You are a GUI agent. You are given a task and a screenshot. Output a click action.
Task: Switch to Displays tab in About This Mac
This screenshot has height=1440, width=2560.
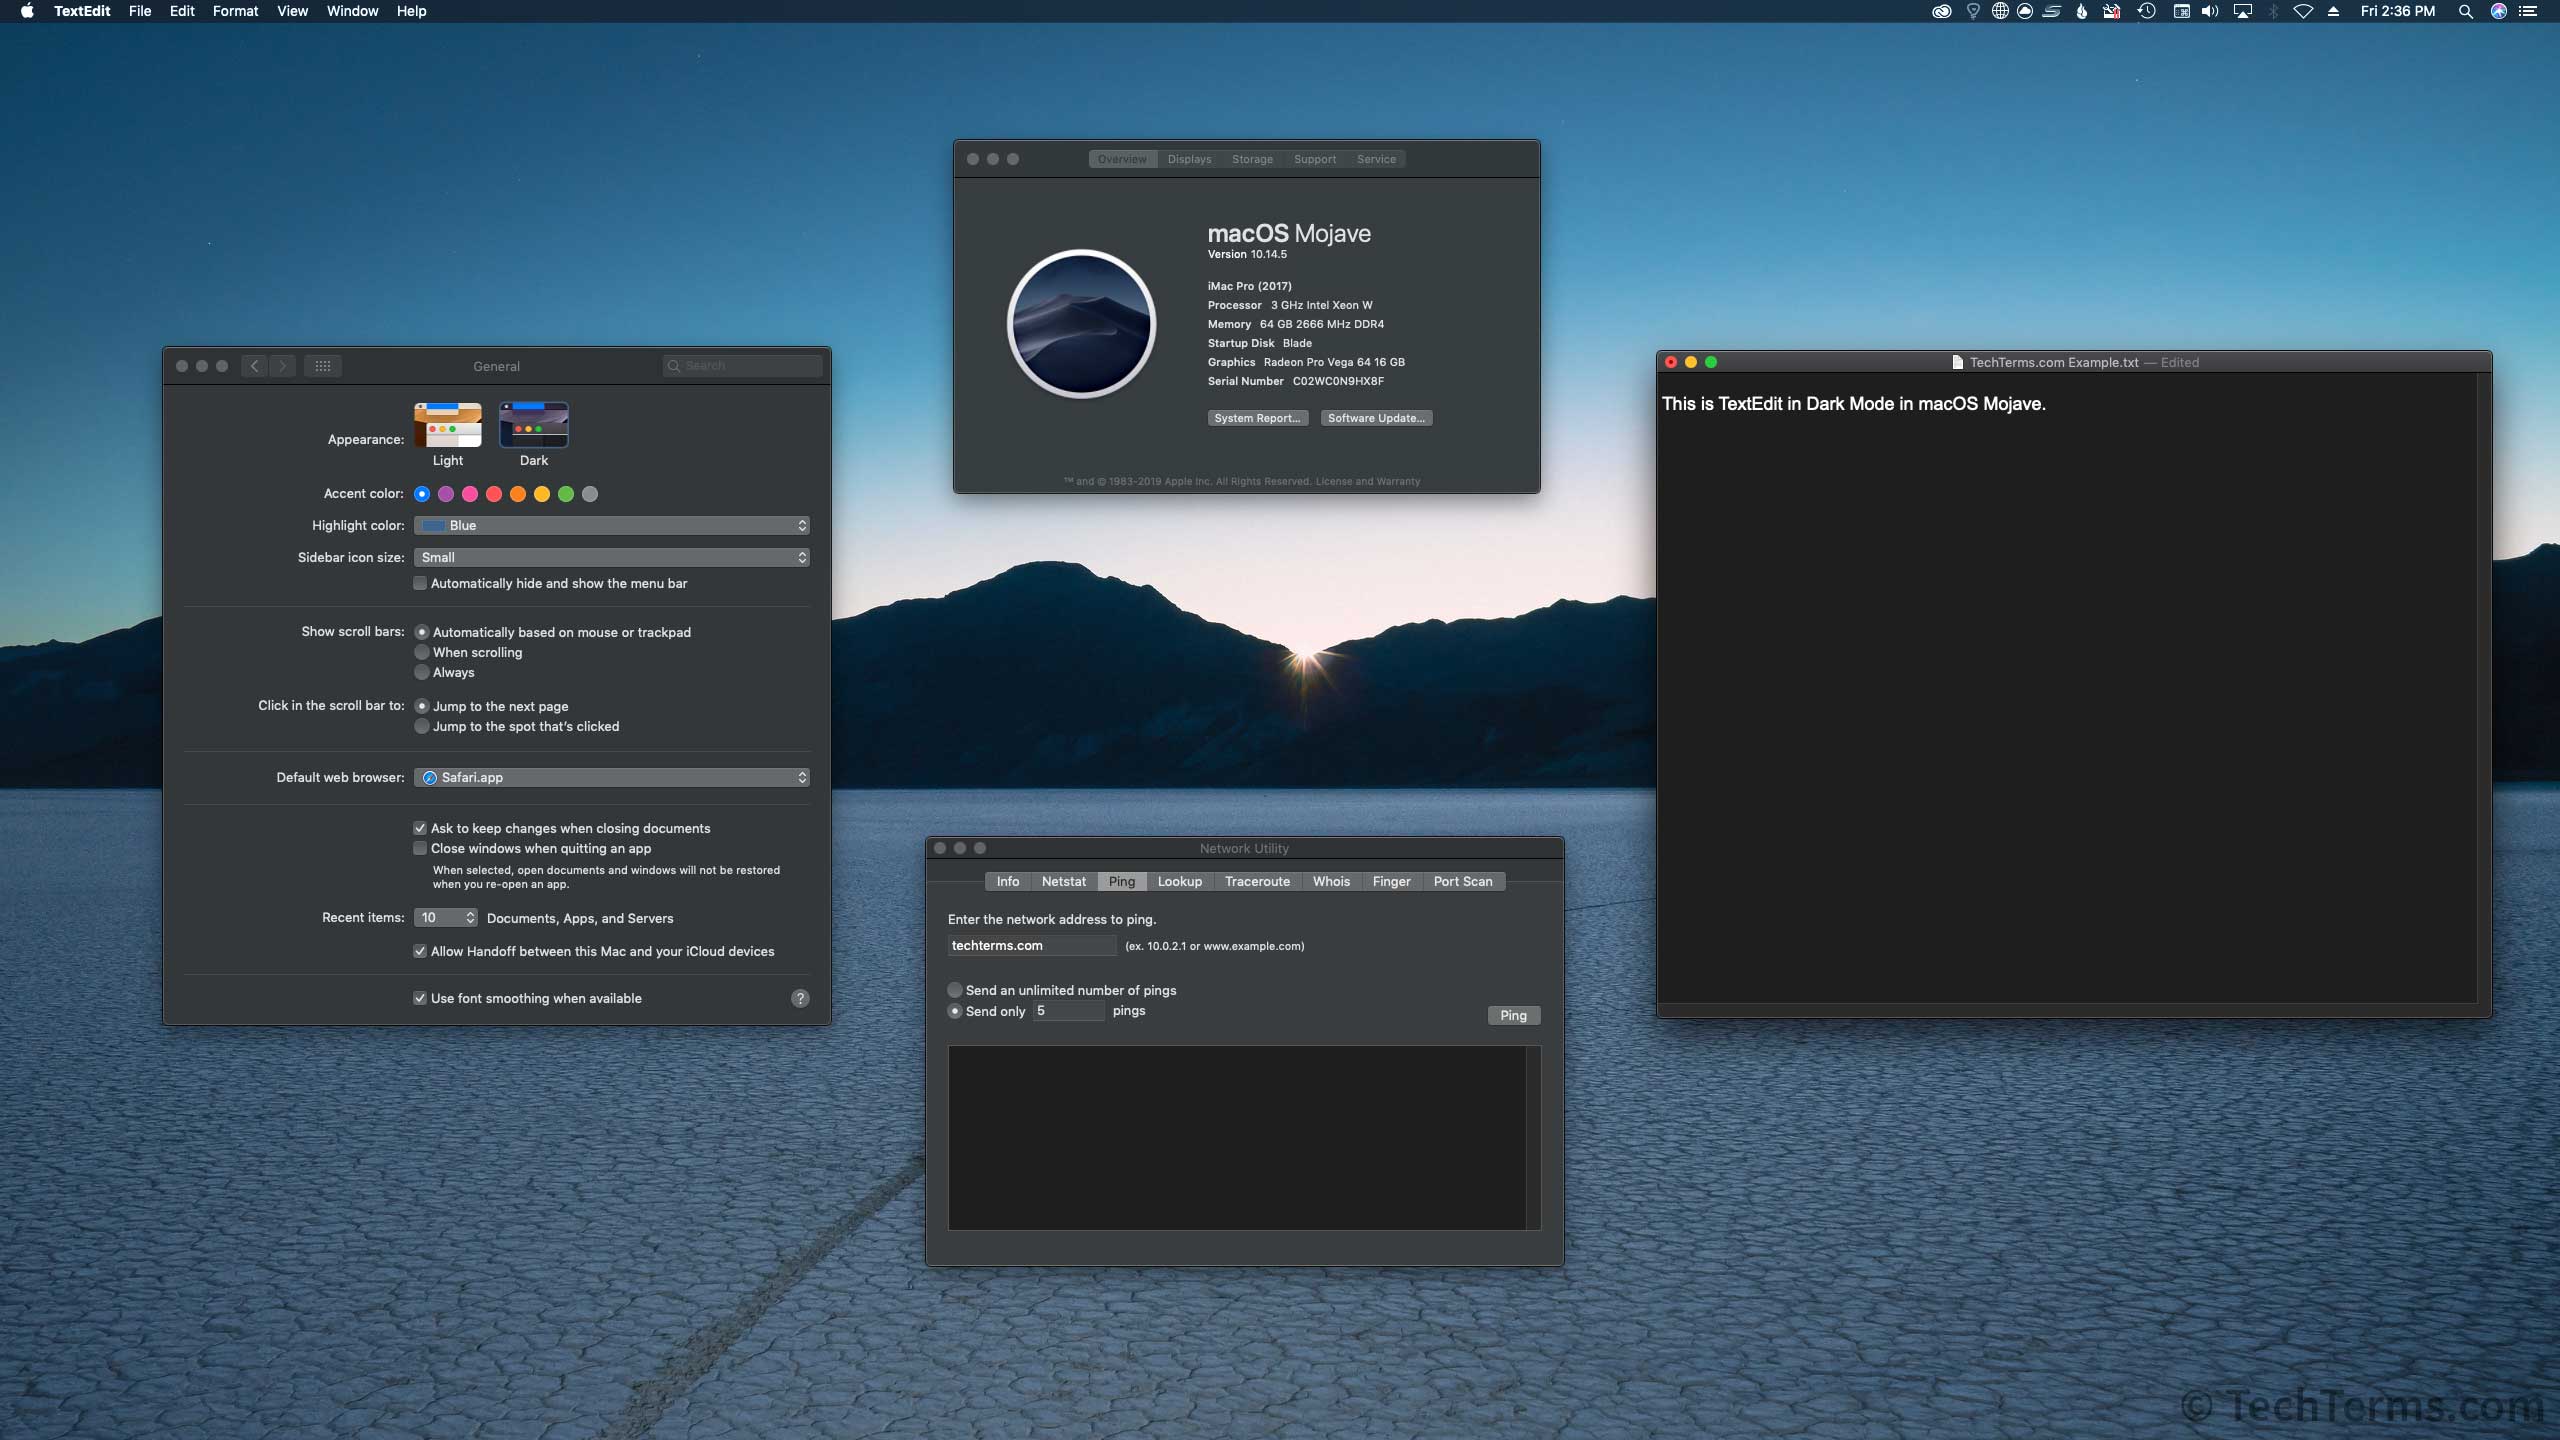click(x=1189, y=159)
